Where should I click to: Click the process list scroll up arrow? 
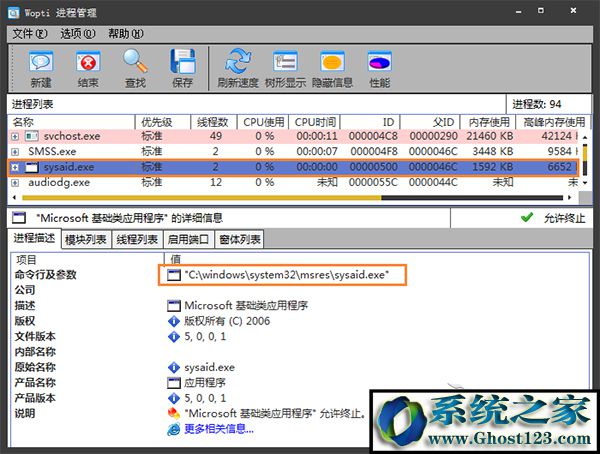(585, 137)
